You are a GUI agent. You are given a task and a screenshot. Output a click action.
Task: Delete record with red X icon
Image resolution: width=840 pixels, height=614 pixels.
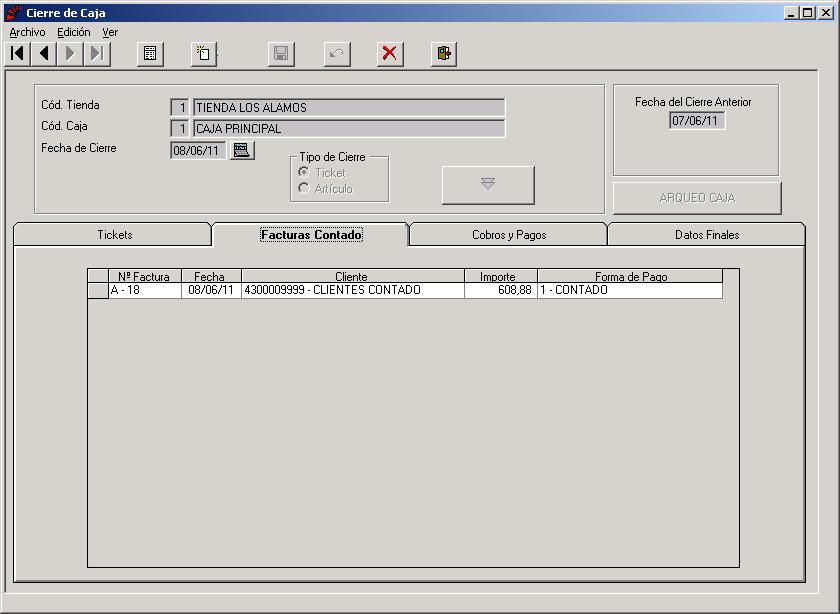click(x=390, y=54)
